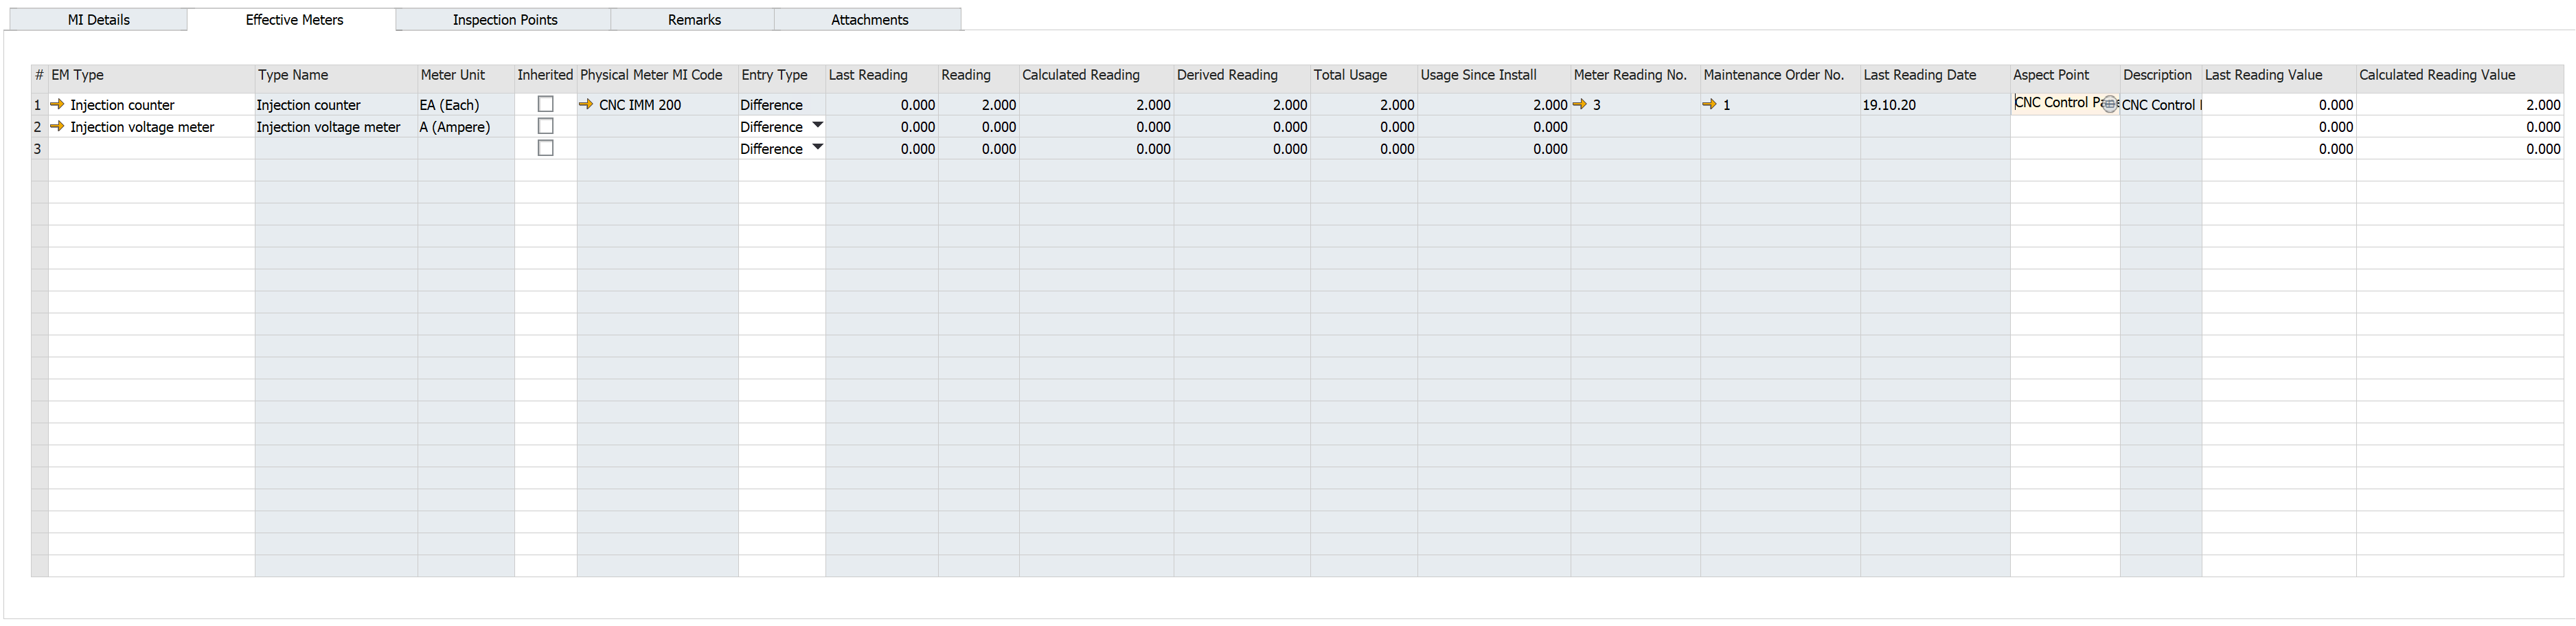The image size is (2576, 626).
Task: Open Meter Reading No. 3 link arrow
Action: click(1580, 104)
